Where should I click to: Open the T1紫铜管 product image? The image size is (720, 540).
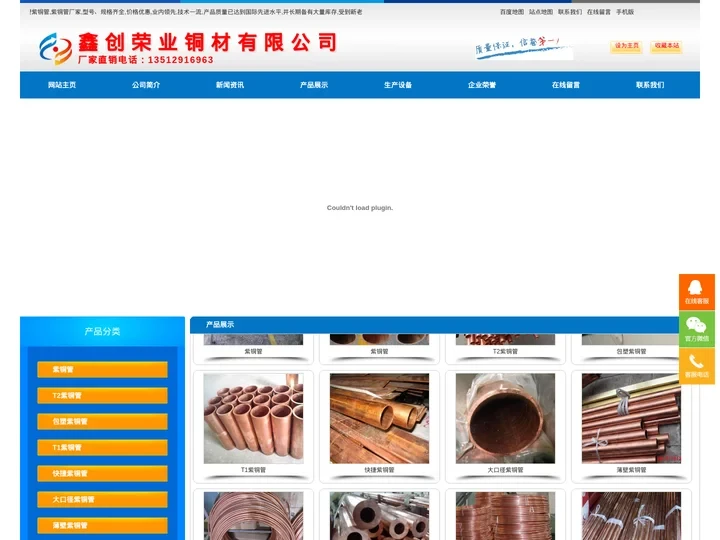click(x=253, y=418)
